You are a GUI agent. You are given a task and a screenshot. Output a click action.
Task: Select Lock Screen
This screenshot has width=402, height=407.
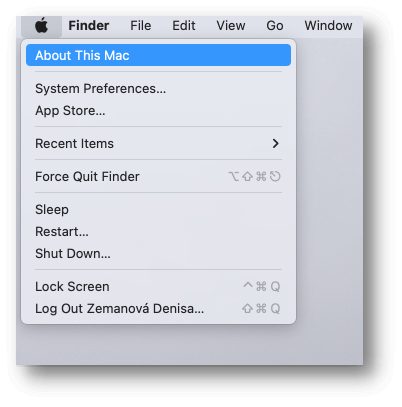(158, 287)
